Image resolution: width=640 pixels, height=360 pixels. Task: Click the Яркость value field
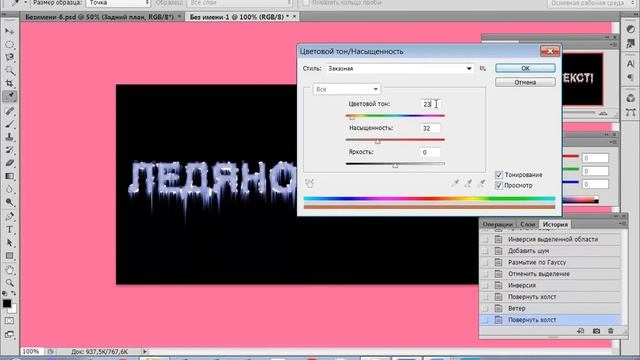point(430,152)
